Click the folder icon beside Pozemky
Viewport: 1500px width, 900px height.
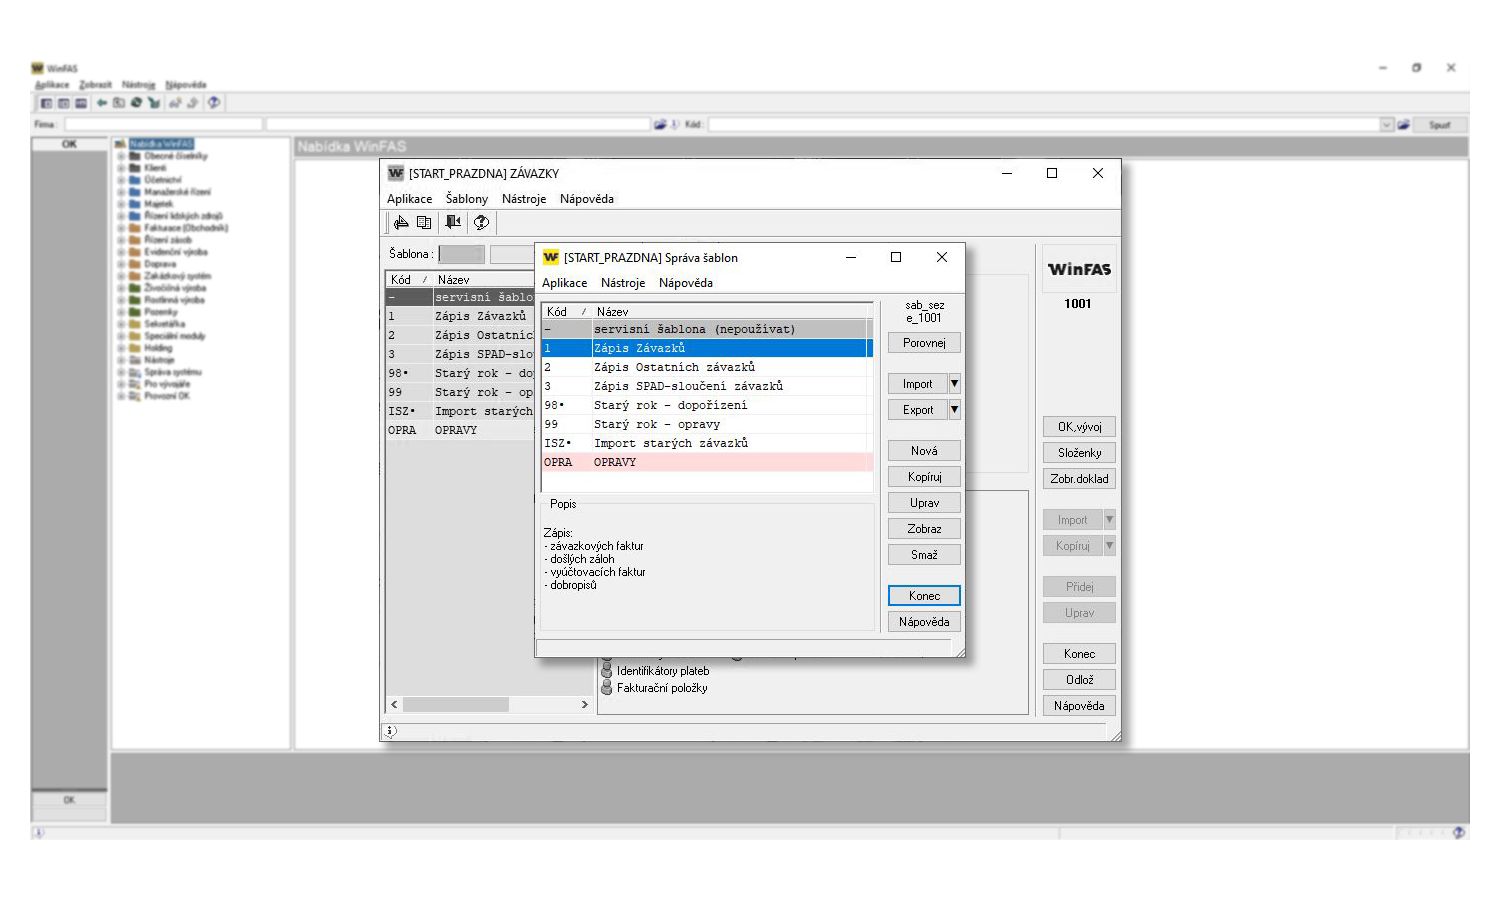(134, 312)
